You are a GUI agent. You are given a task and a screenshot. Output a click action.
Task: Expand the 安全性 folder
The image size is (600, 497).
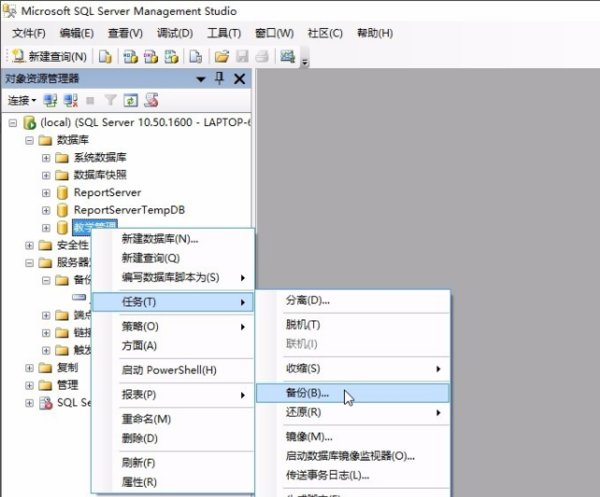[x=29, y=245]
